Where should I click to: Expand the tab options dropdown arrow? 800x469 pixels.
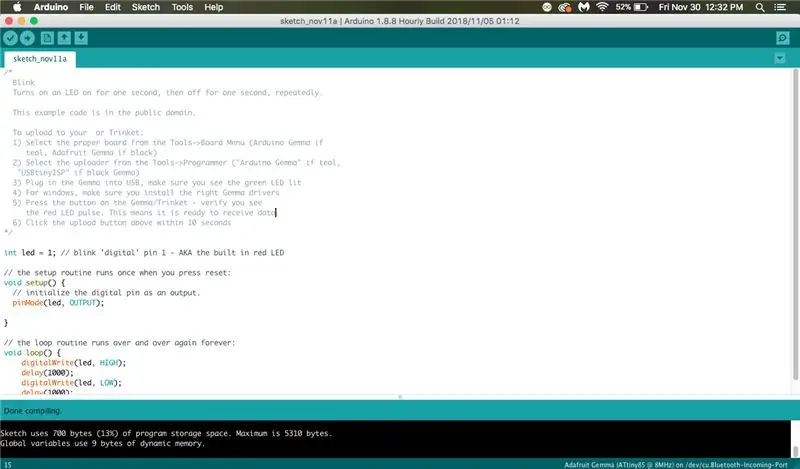pos(780,58)
